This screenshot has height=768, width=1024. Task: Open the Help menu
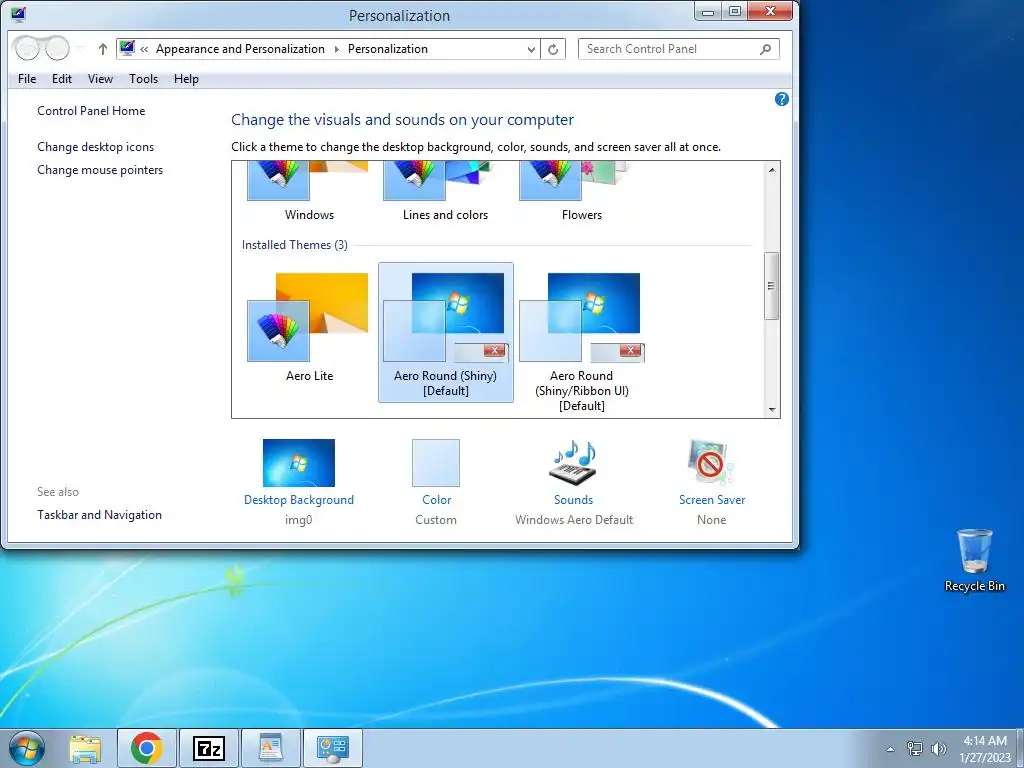(186, 79)
